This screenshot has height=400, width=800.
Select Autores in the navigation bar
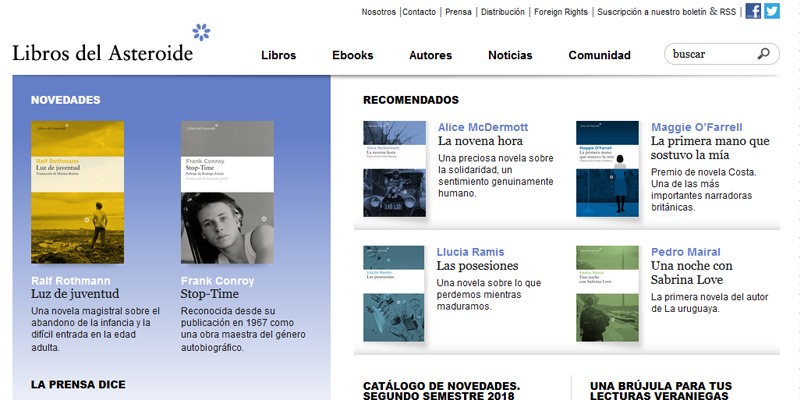(x=430, y=56)
